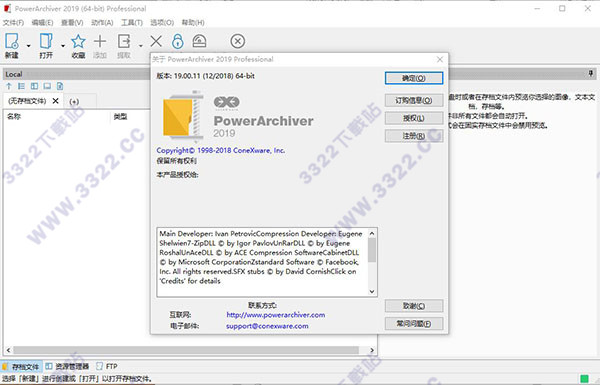Click the preview pane monitor icon
The height and width of the screenshot is (385, 600).
point(47,86)
